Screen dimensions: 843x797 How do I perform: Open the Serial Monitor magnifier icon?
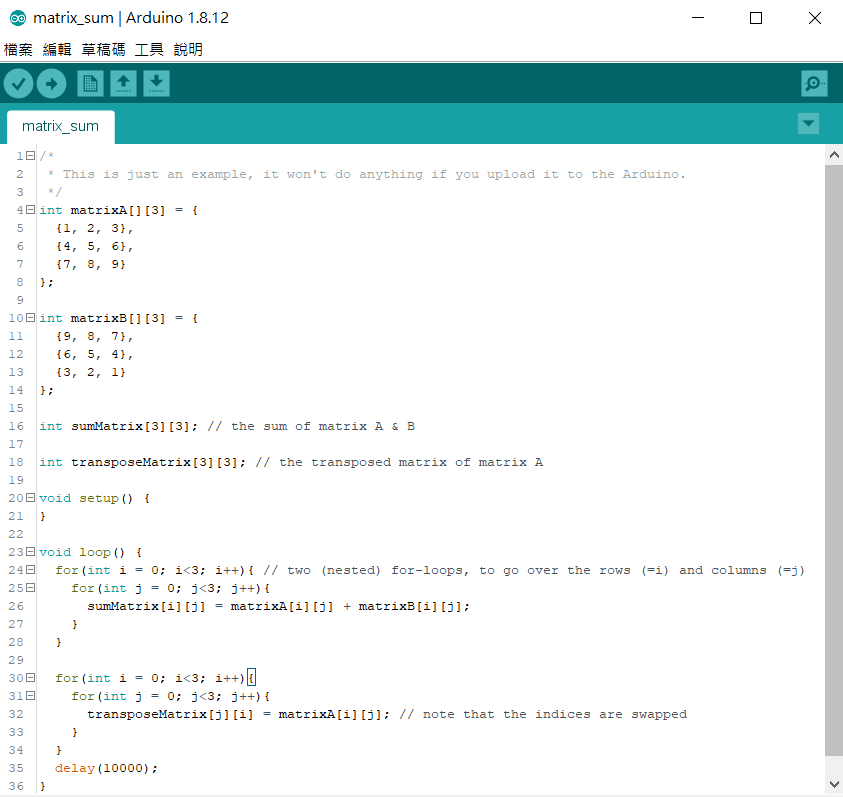click(814, 84)
